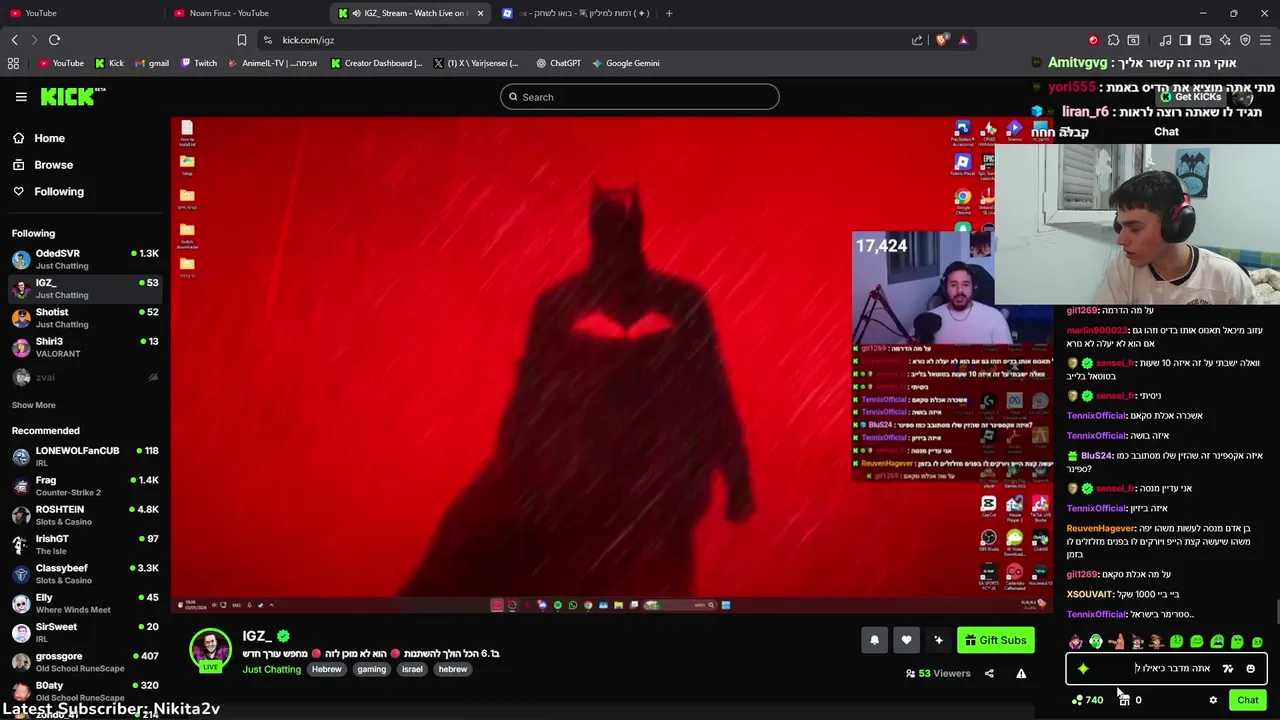Click the KICK beta logo
Image resolution: width=1280 pixels, height=720 pixels.
point(73,96)
